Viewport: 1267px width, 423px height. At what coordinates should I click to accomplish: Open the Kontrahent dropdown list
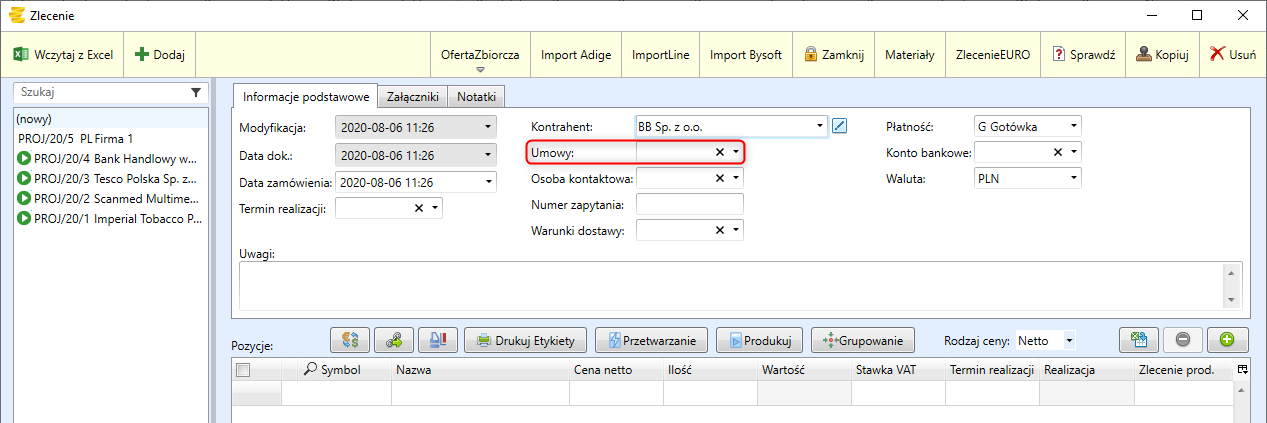click(820, 126)
